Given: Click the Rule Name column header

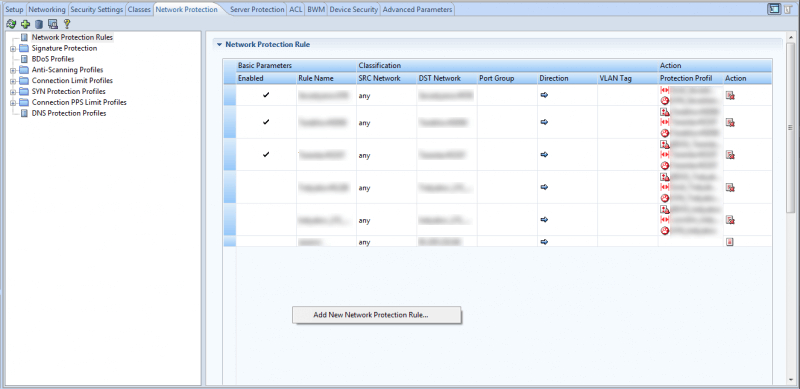Looking at the screenshot, I should point(326,79).
